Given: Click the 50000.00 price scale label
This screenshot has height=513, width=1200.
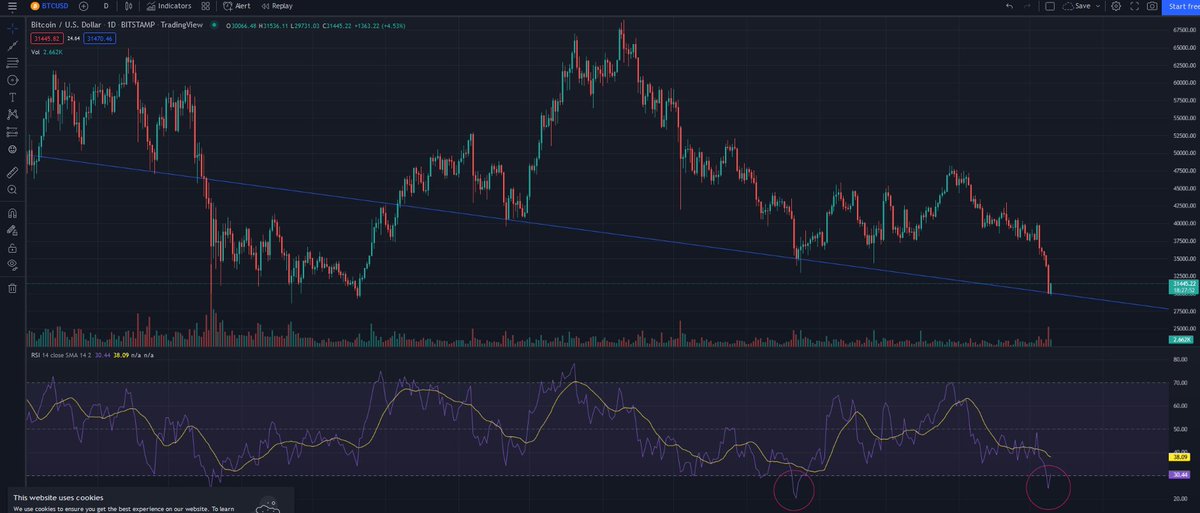Looking at the screenshot, I should click(x=1183, y=153).
